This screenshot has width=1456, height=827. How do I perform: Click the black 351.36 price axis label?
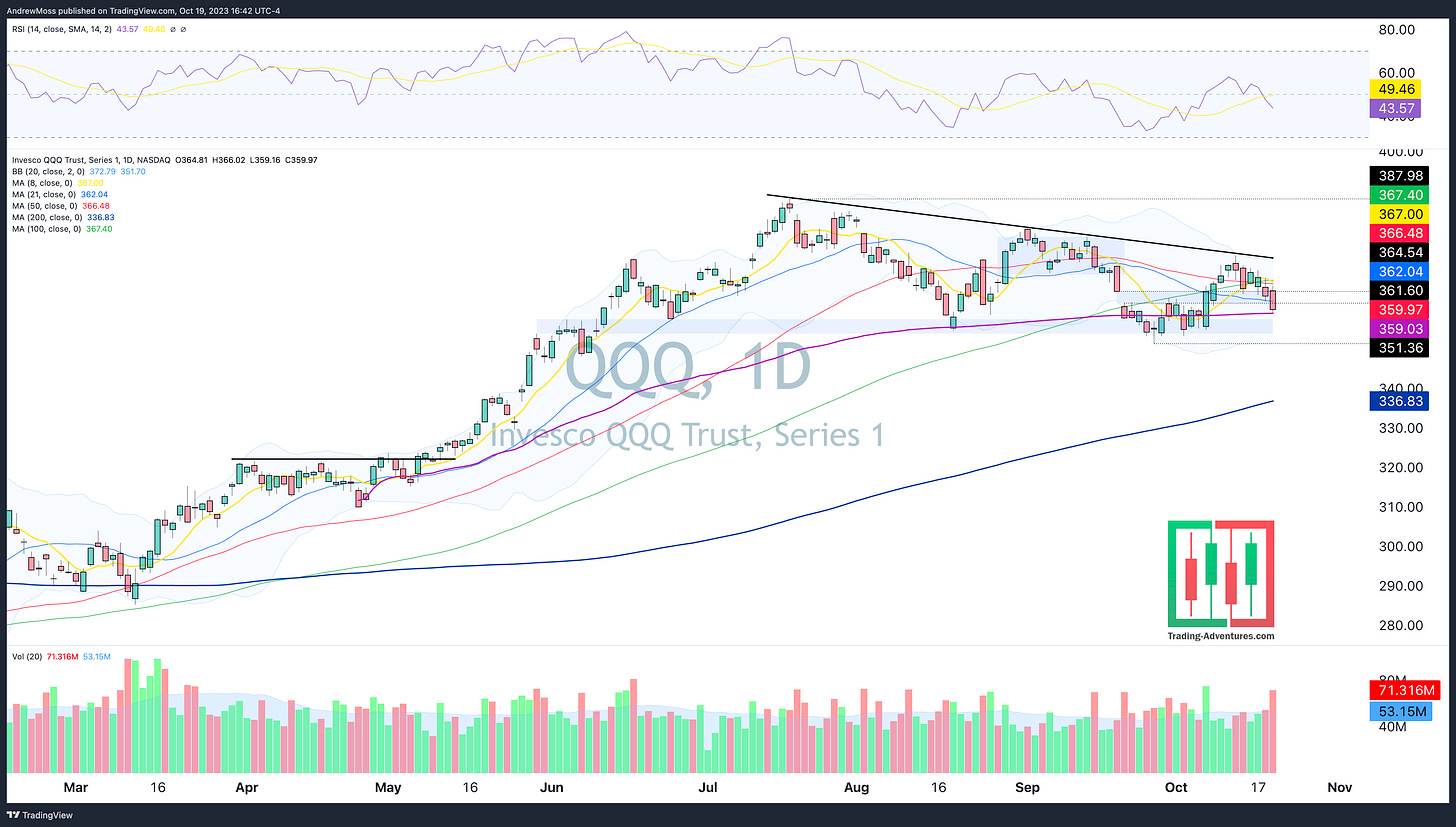1397,348
